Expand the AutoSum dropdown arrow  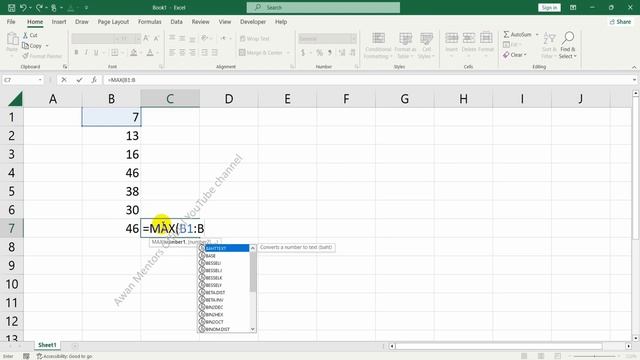point(537,35)
